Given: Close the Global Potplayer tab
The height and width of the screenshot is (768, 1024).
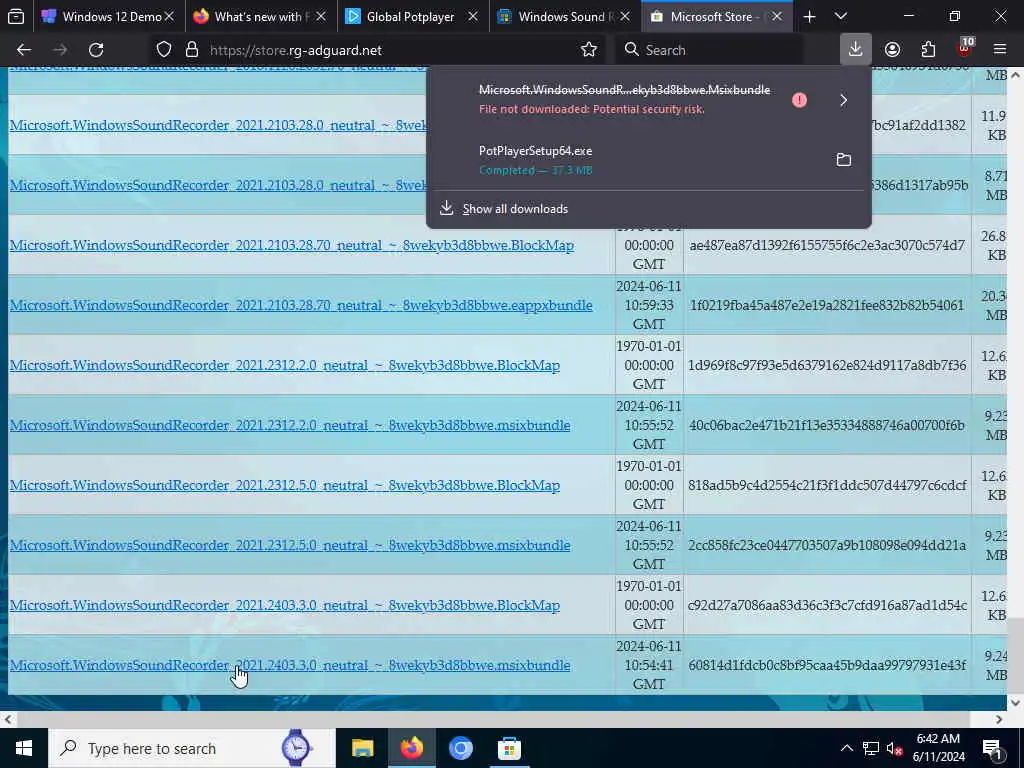Looking at the screenshot, I should coord(473,16).
